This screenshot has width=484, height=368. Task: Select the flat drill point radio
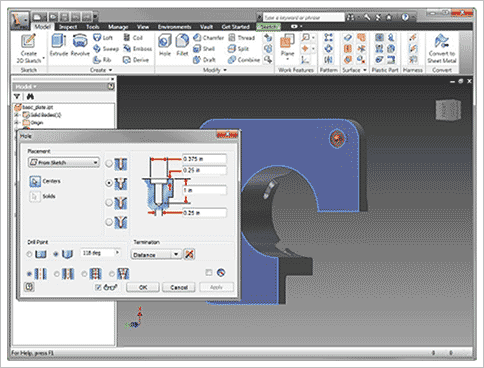tap(29, 254)
